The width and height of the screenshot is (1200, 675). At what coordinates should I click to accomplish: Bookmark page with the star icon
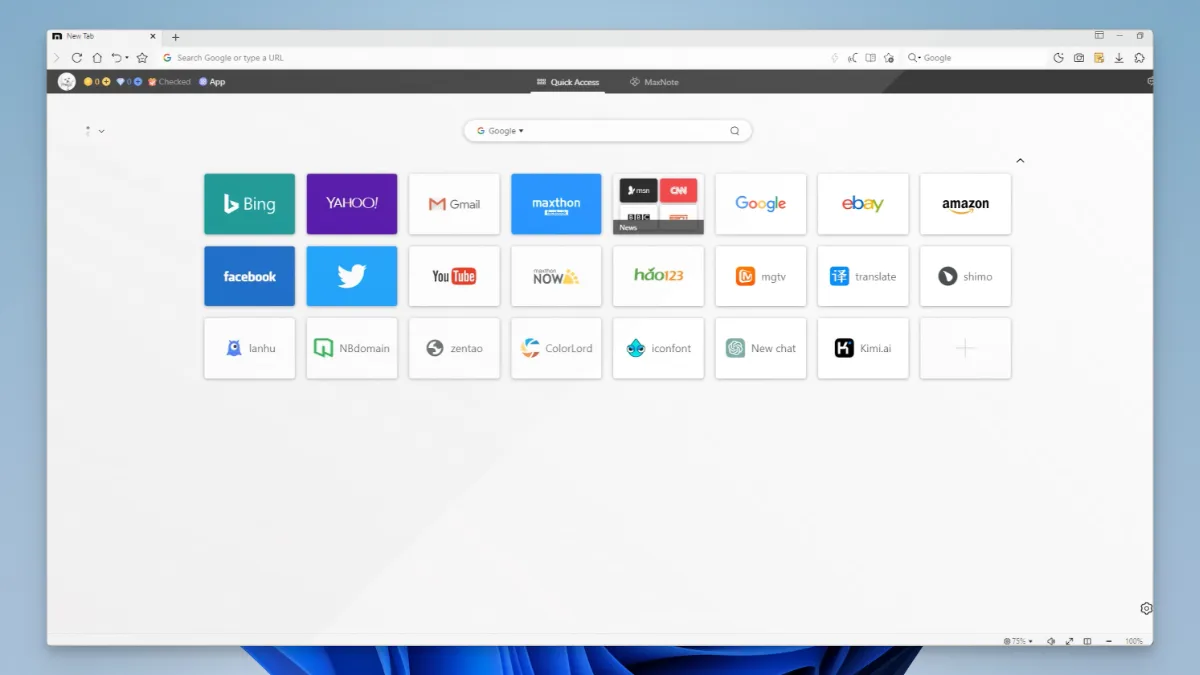(142, 58)
